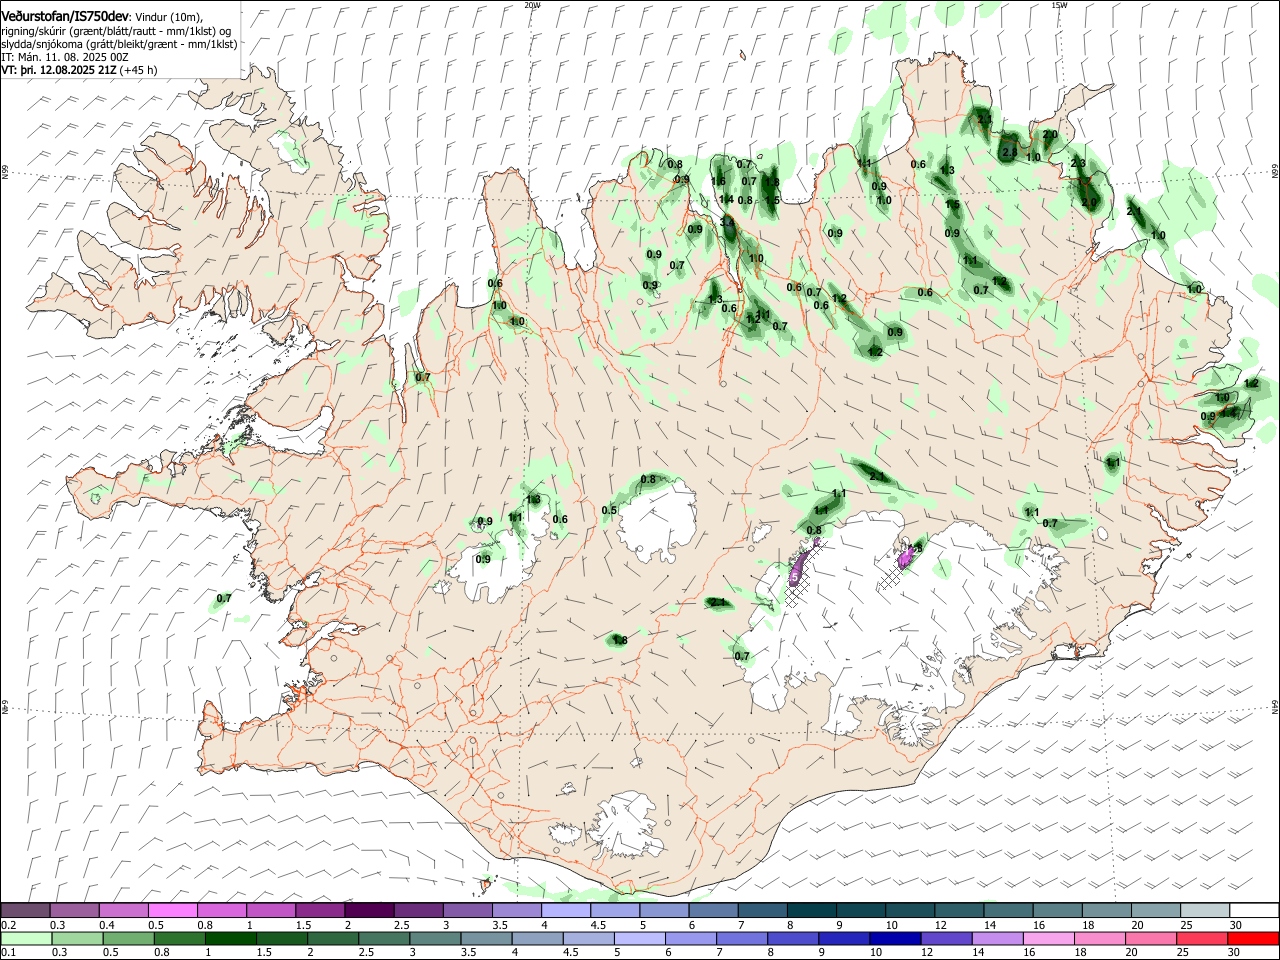Click the 64N latitude label on left edge
This screenshot has width=1280, height=960.
coord(4,708)
